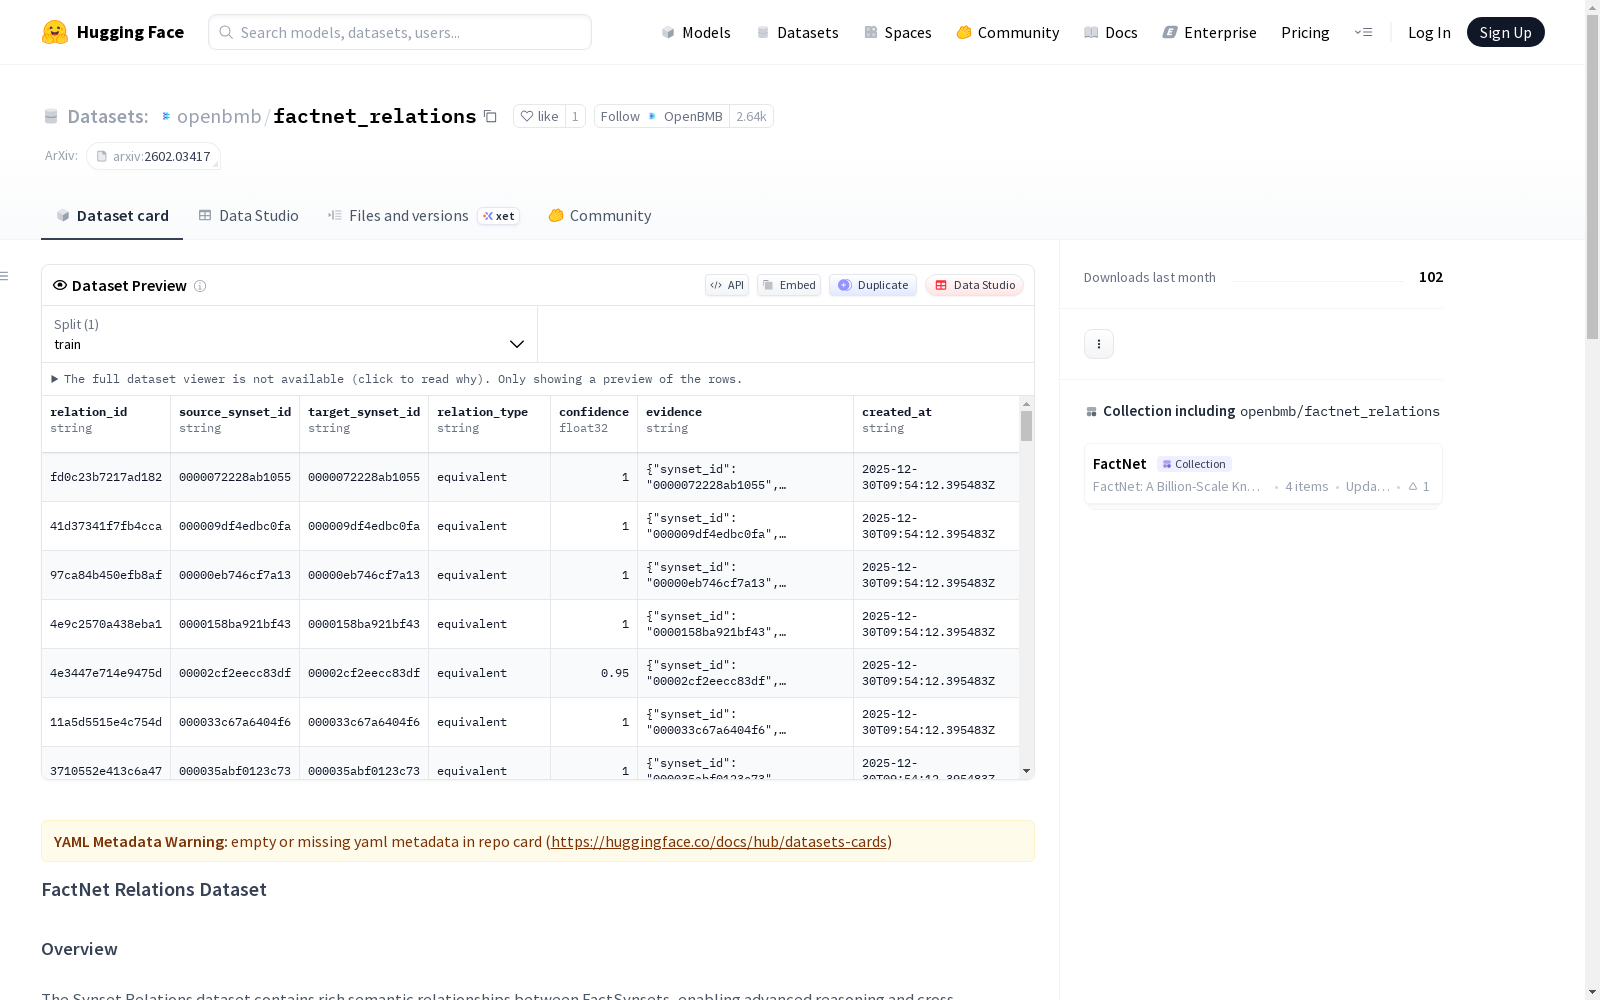
Task: Go to Models in the top navigation
Action: point(696,32)
